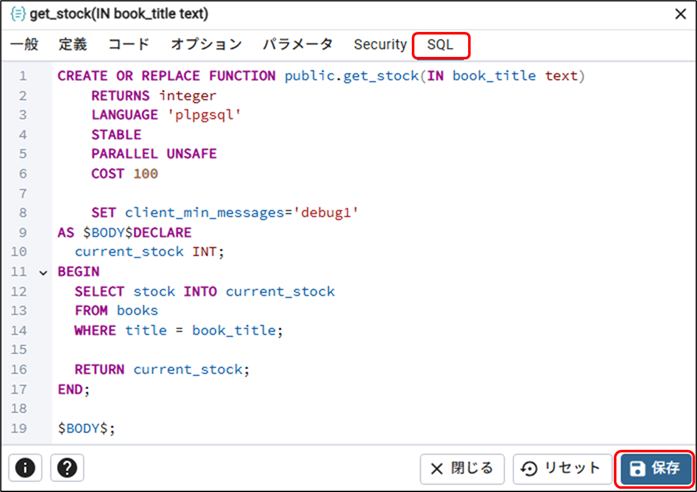Click the reset circular arrow icon
The height and width of the screenshot is (492, 697).
(529, 468)
